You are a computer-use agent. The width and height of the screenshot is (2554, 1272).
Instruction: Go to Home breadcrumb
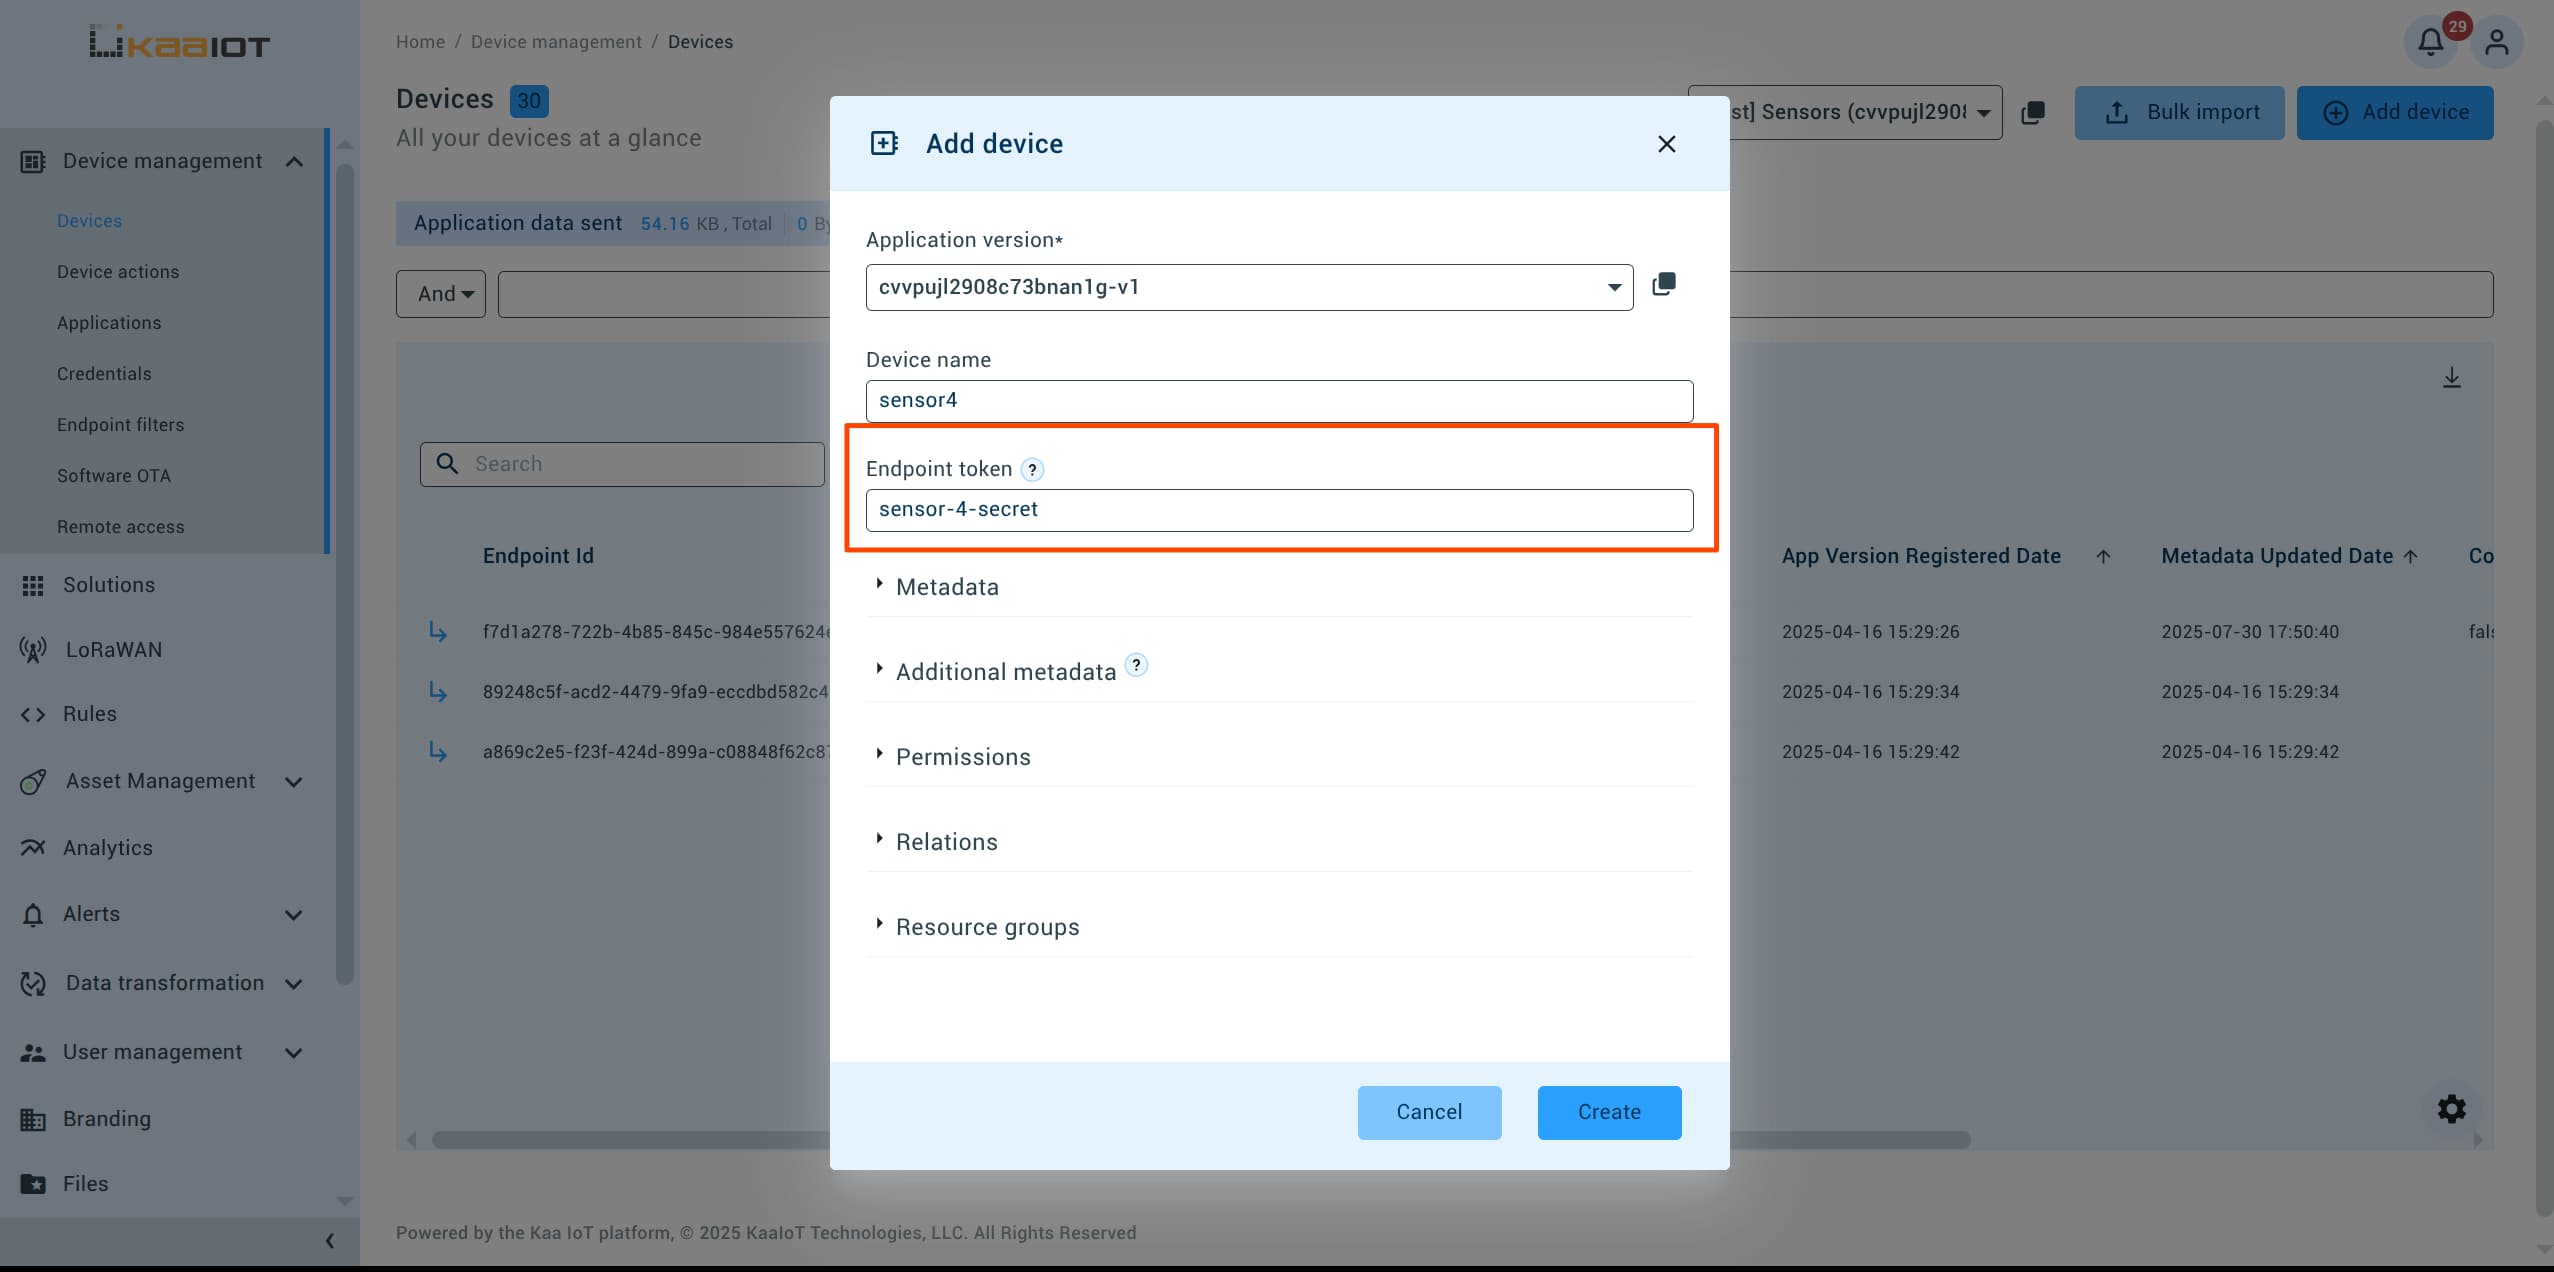pyautogui.click(x=420, y=42)
